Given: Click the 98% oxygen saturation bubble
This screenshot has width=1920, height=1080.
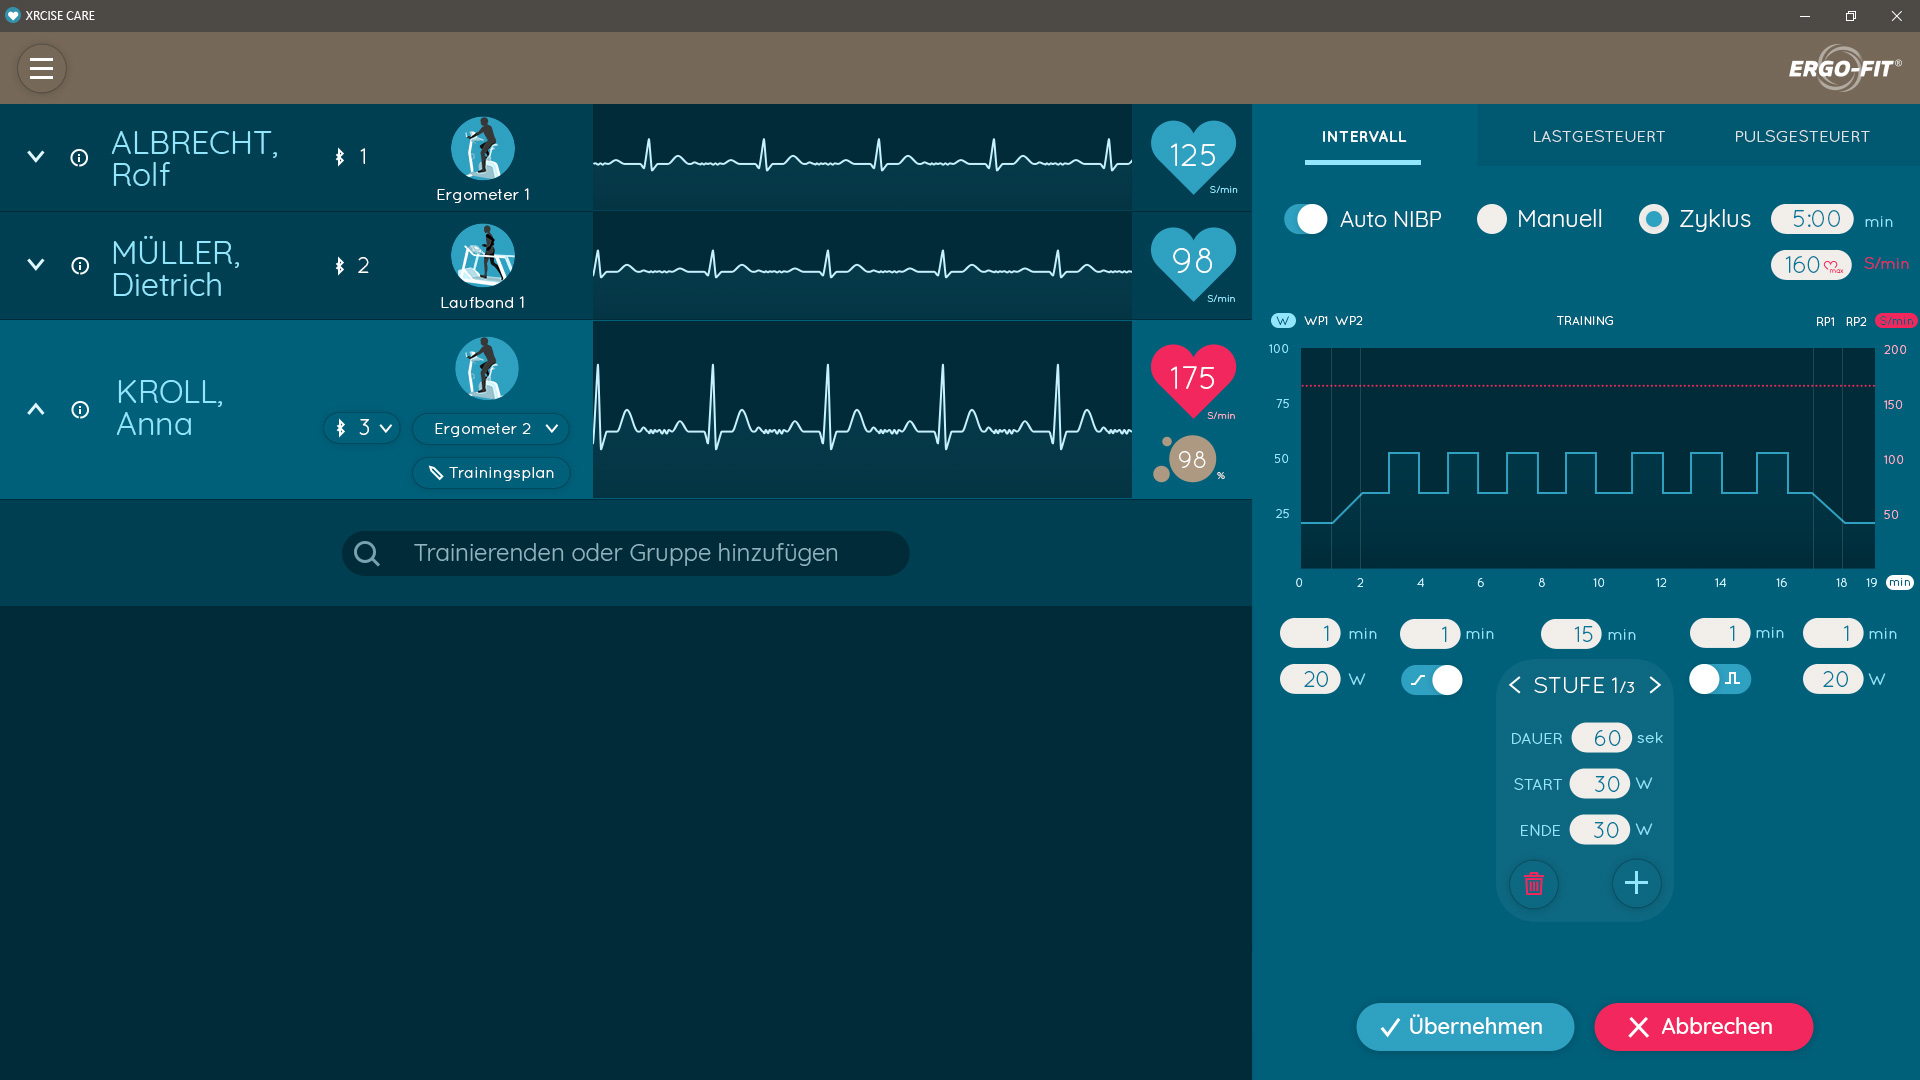Looking at the screenshot, I should pyautogui.click(x=1192, y=459).
